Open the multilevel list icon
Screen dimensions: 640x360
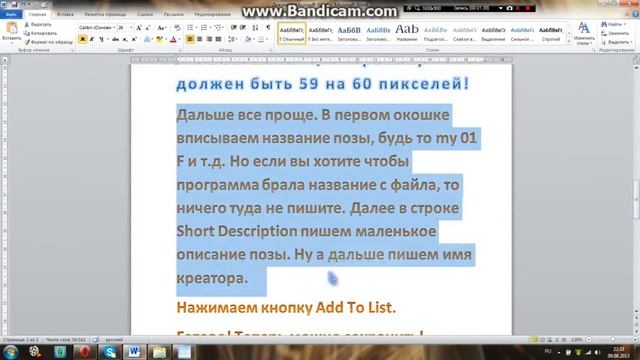tap(219, 28)
